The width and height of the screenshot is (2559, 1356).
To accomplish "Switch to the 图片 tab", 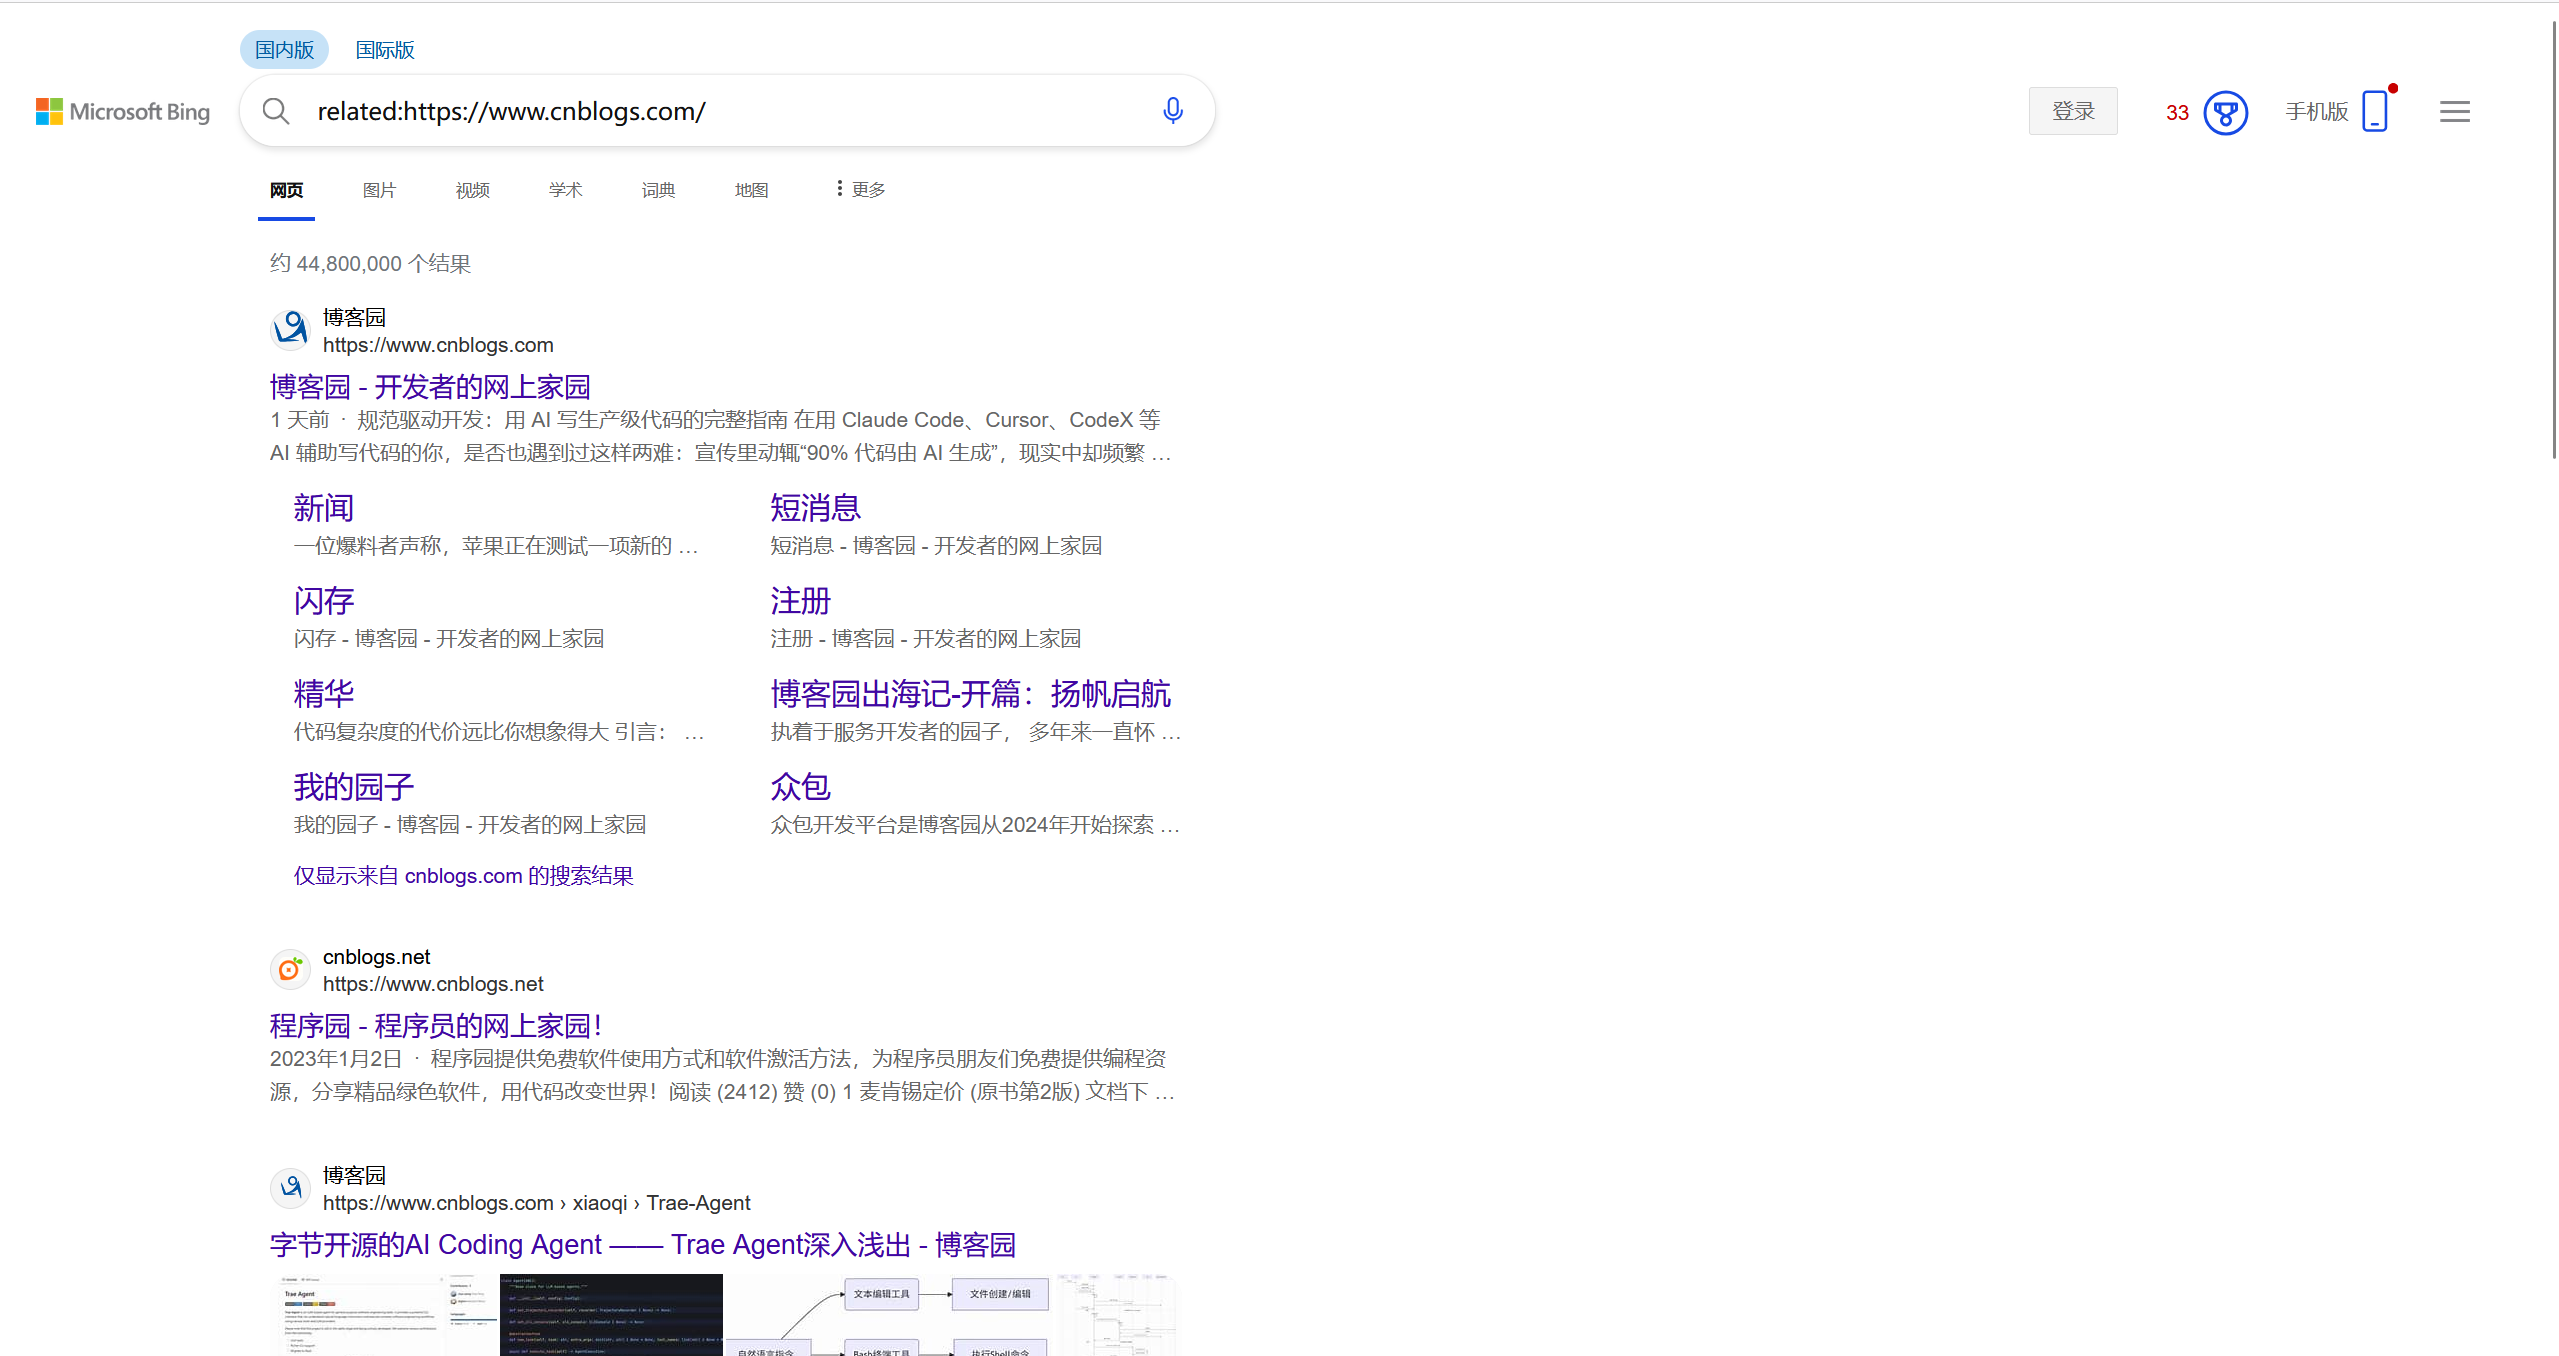I will [379, 189].
